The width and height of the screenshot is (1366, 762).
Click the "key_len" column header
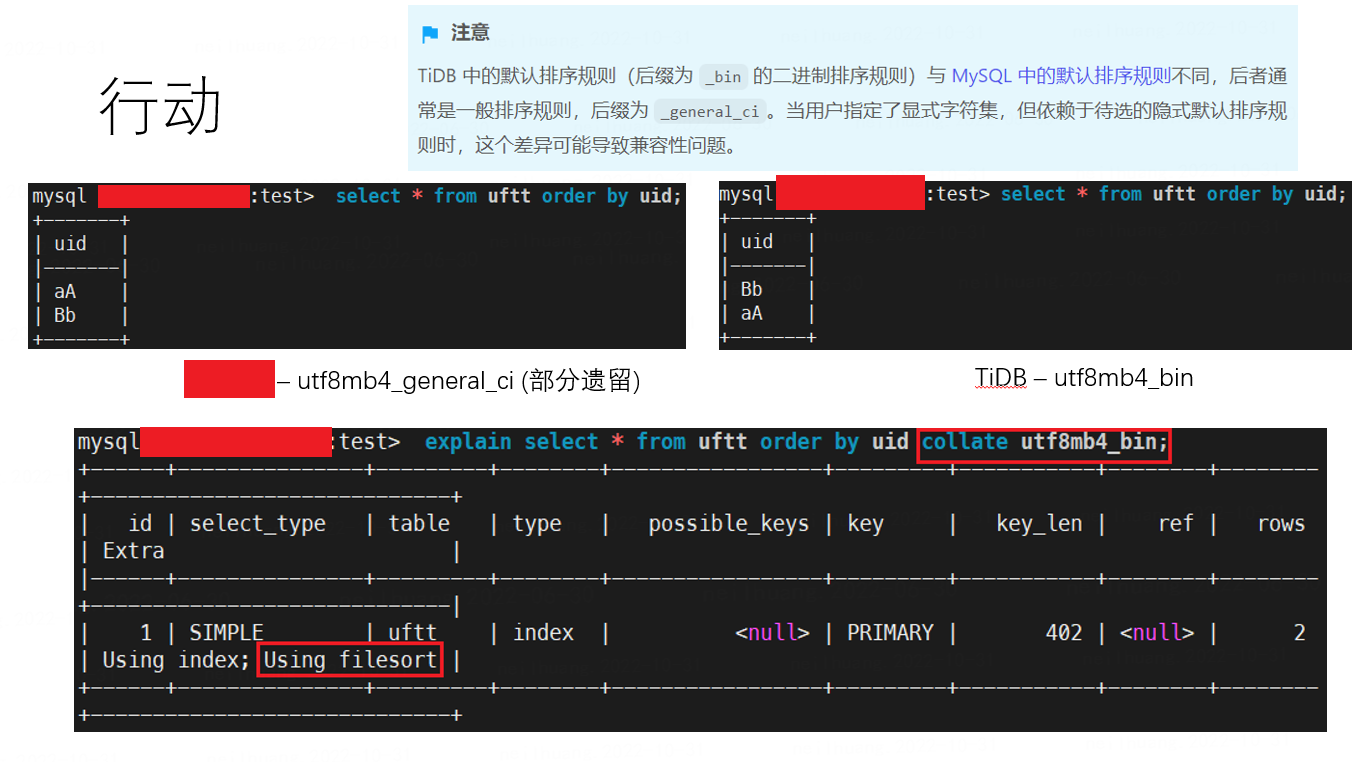pos(1039,524)
